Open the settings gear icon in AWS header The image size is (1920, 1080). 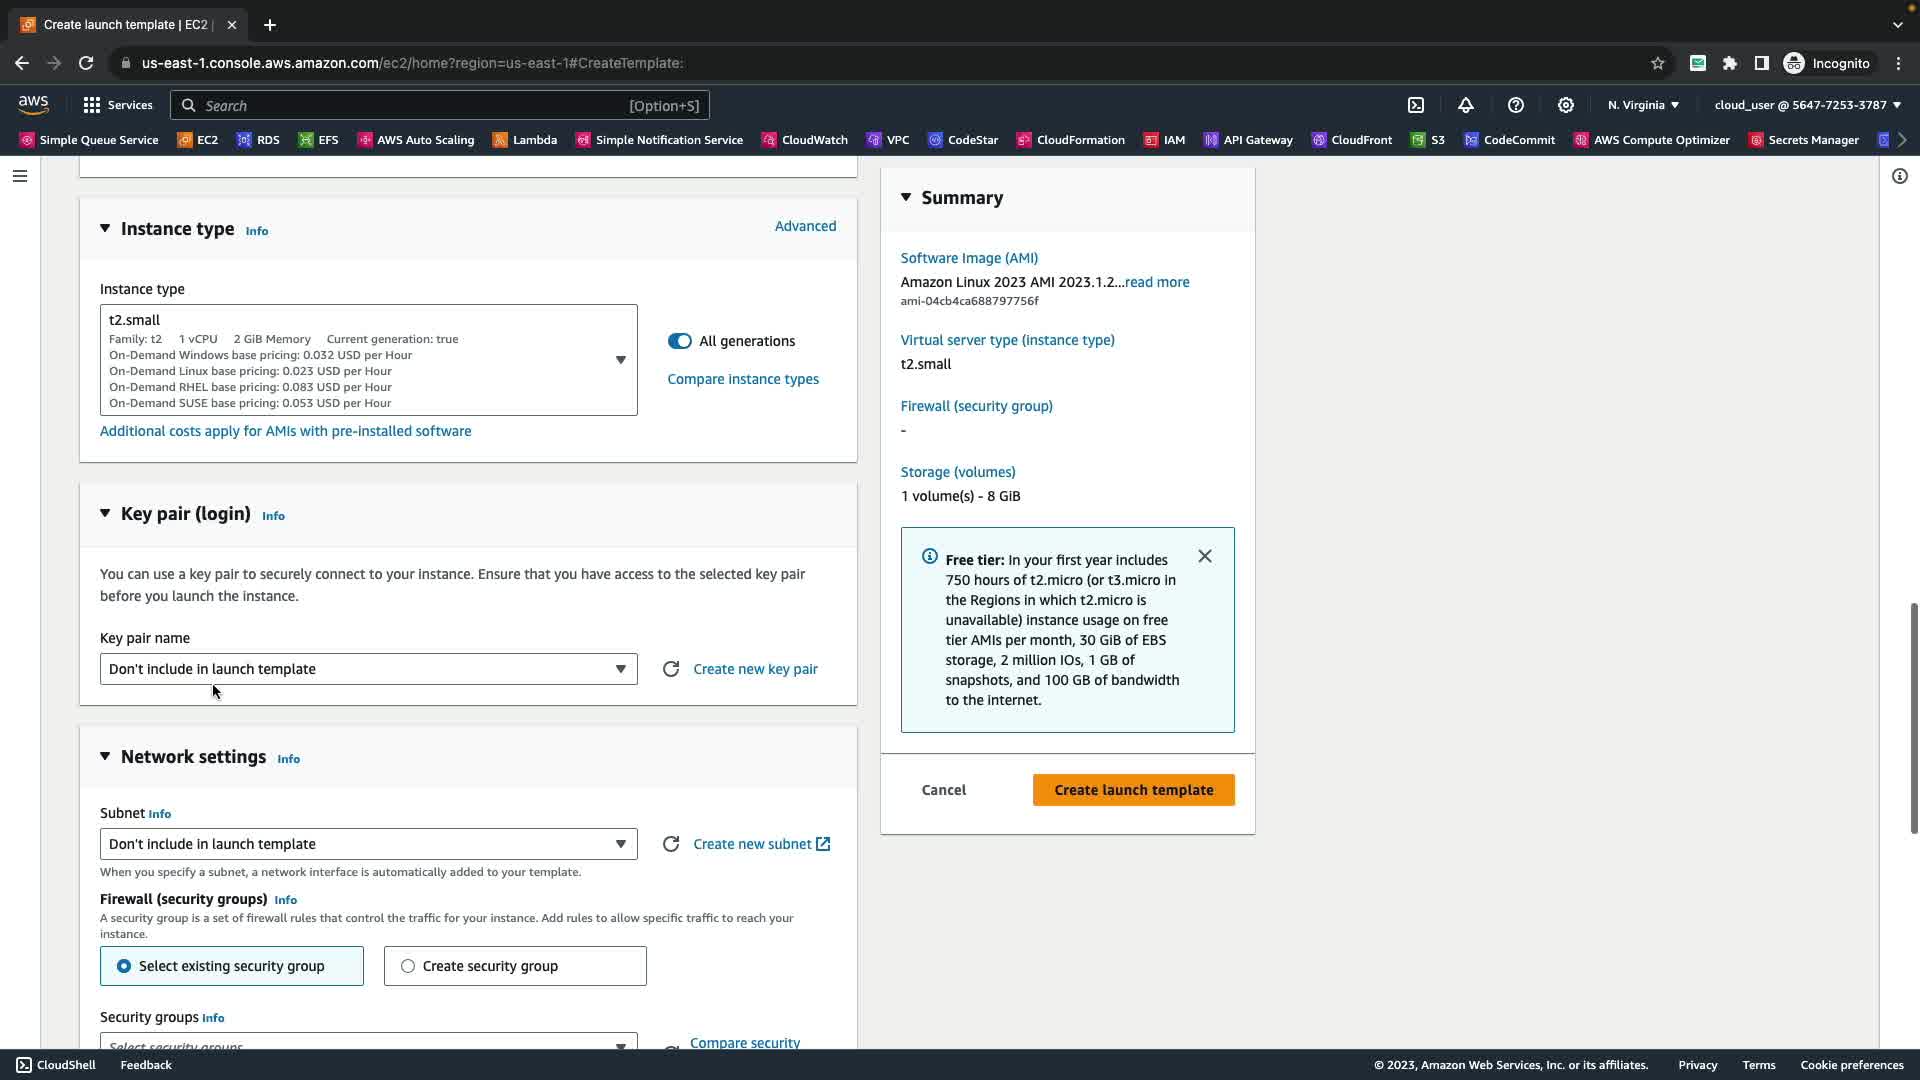click(1566, 105)
